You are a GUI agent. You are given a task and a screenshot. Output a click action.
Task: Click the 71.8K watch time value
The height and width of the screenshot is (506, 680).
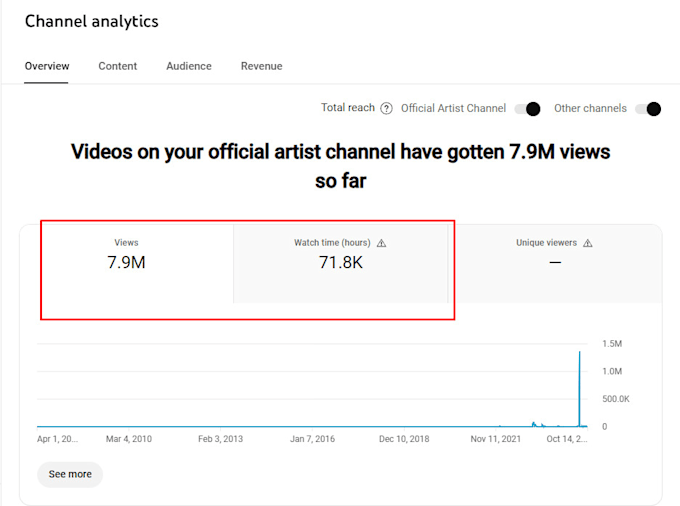pyautogui.click(x=340, y=262)
